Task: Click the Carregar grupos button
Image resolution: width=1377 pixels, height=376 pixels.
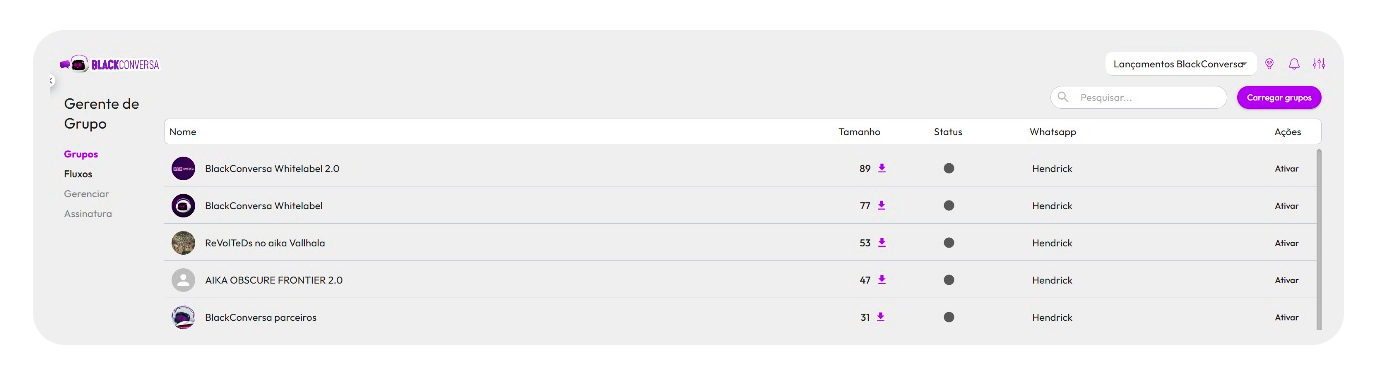Action: tap(1279, 98)
